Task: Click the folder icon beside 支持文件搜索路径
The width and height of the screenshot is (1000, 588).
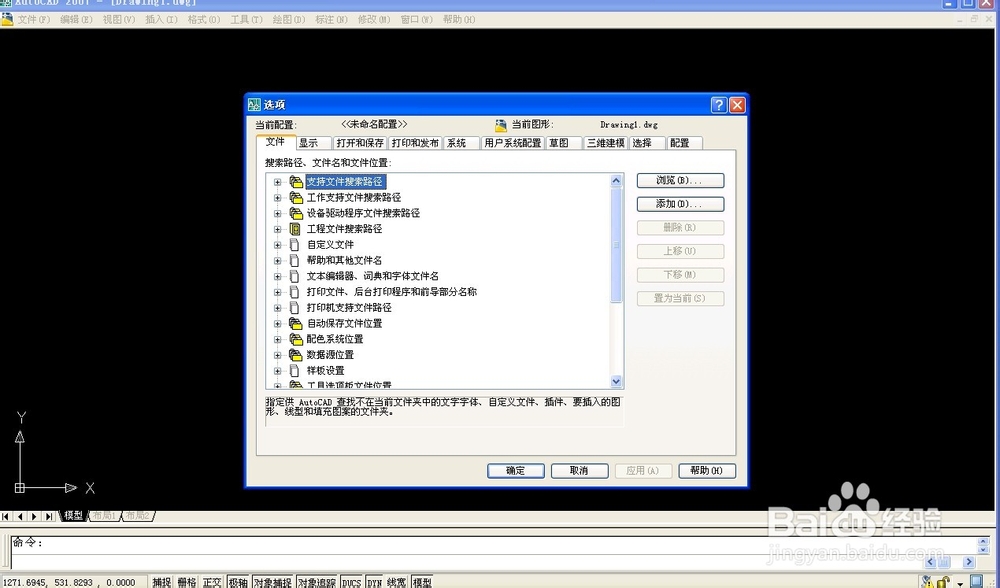Action: tap(296, 182)
